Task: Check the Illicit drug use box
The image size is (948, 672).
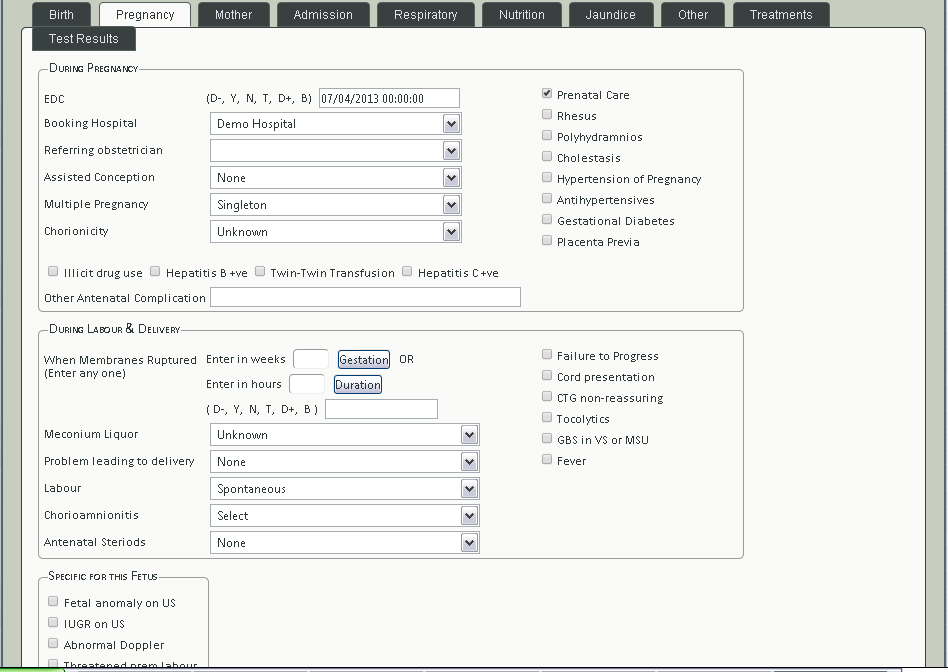Action: tap(53, 272)
